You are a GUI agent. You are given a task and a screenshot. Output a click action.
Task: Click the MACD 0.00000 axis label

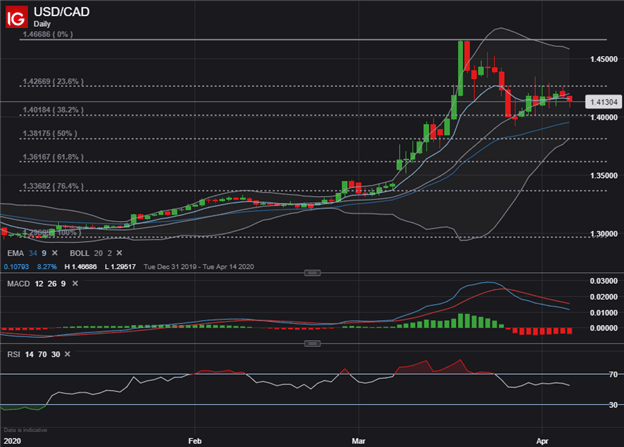(x=604, y=328)
